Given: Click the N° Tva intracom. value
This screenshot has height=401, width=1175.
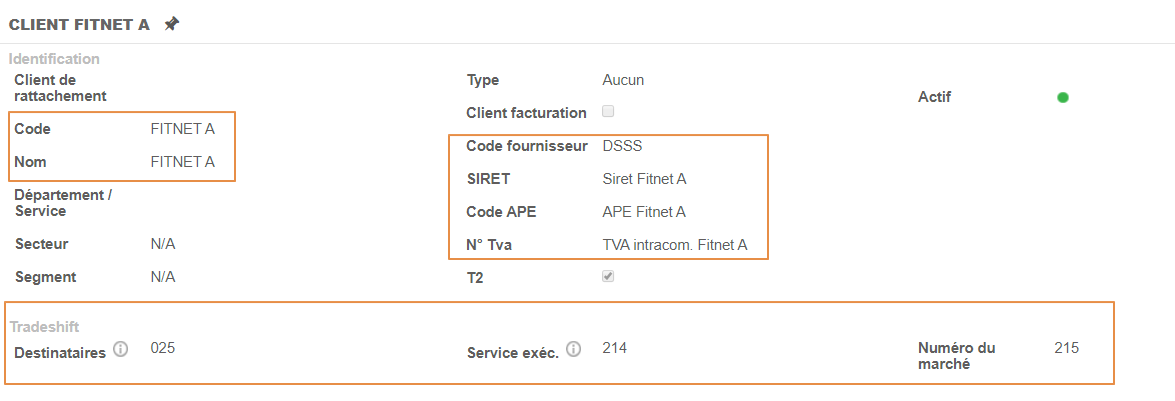Looking at the screenshot, I should click(675, 245).
